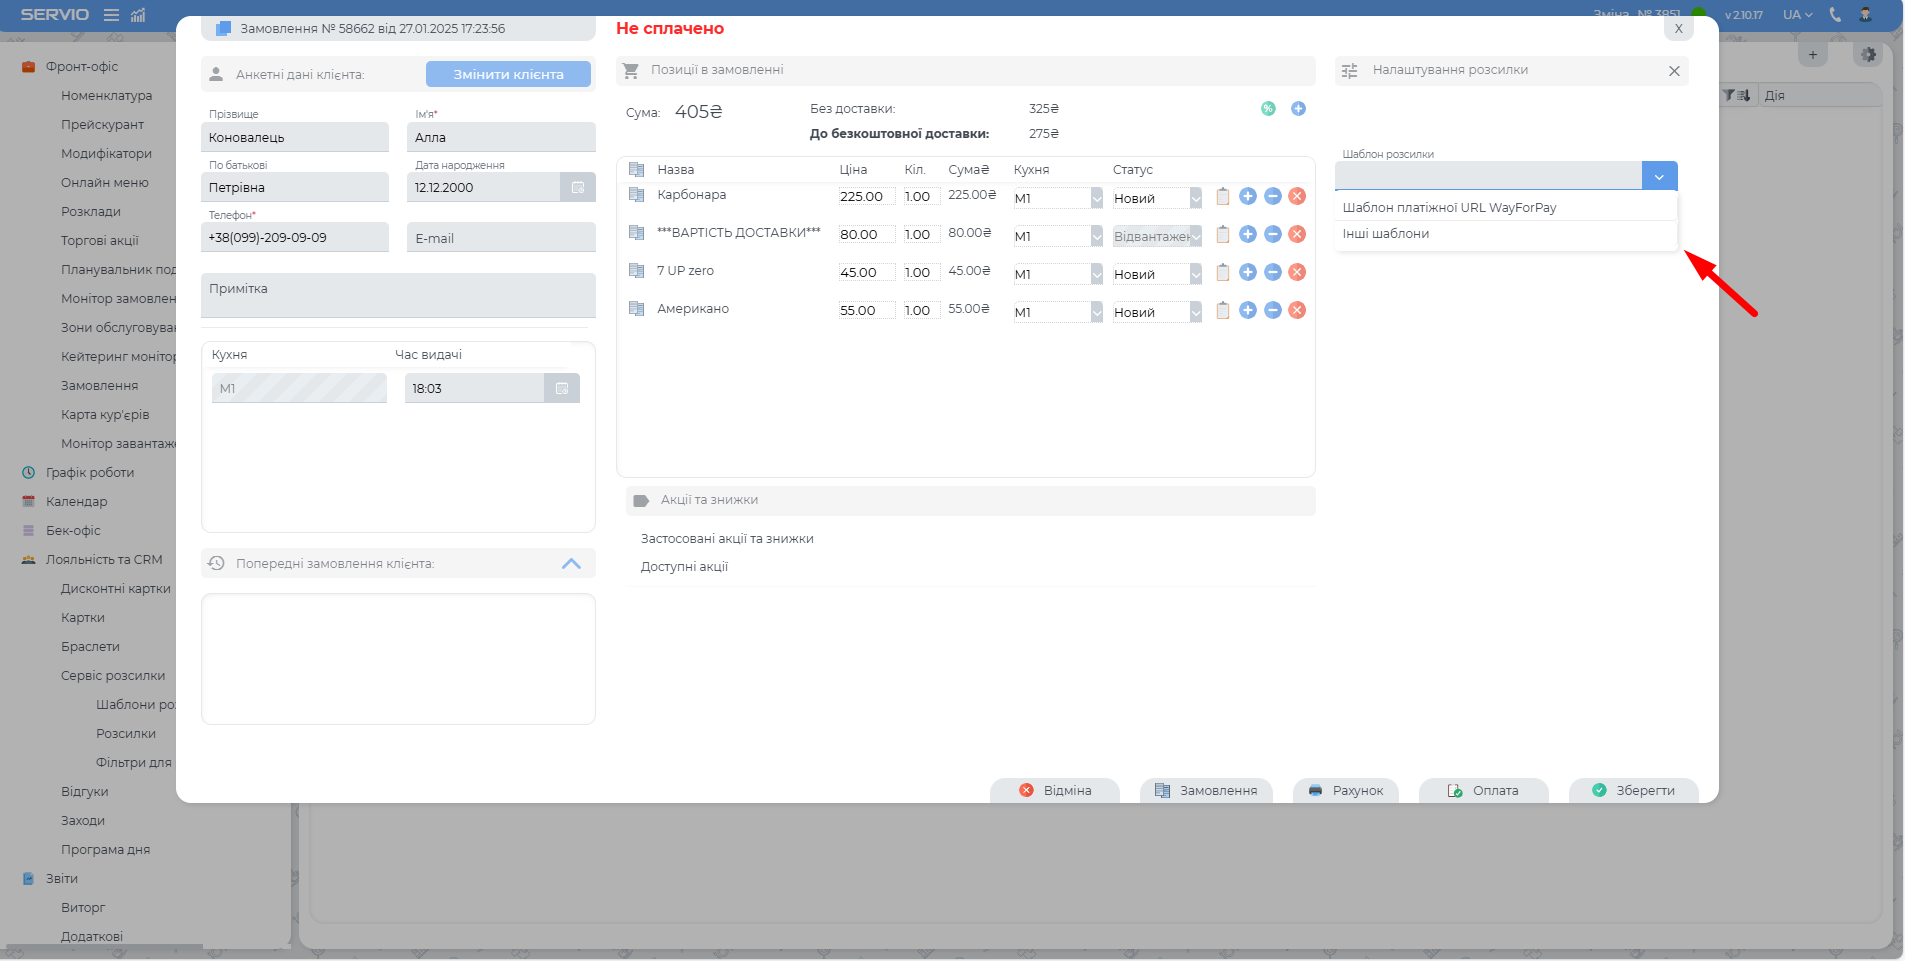This screenshot has height=961, width=1905.
Task: Click the Оплата button
Action: pos(1483,790)
